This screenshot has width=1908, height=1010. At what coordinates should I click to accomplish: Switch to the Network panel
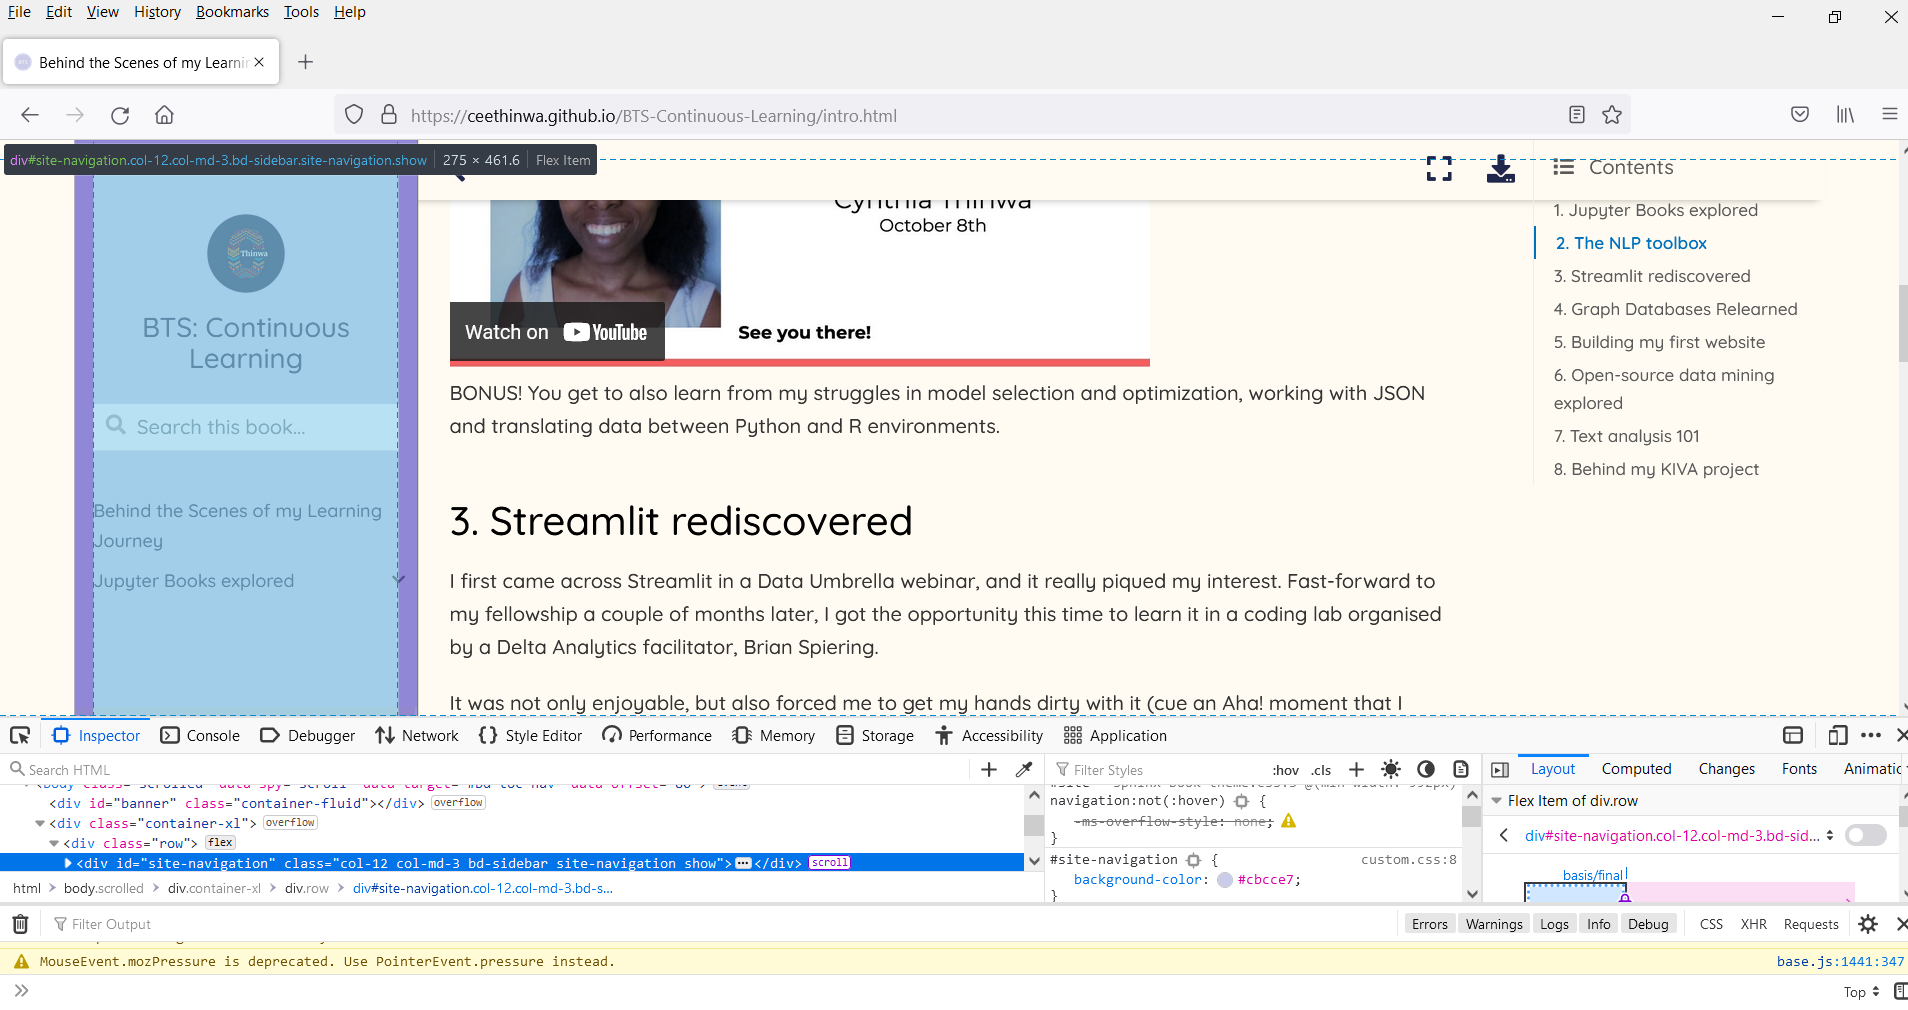click(417, 736)
